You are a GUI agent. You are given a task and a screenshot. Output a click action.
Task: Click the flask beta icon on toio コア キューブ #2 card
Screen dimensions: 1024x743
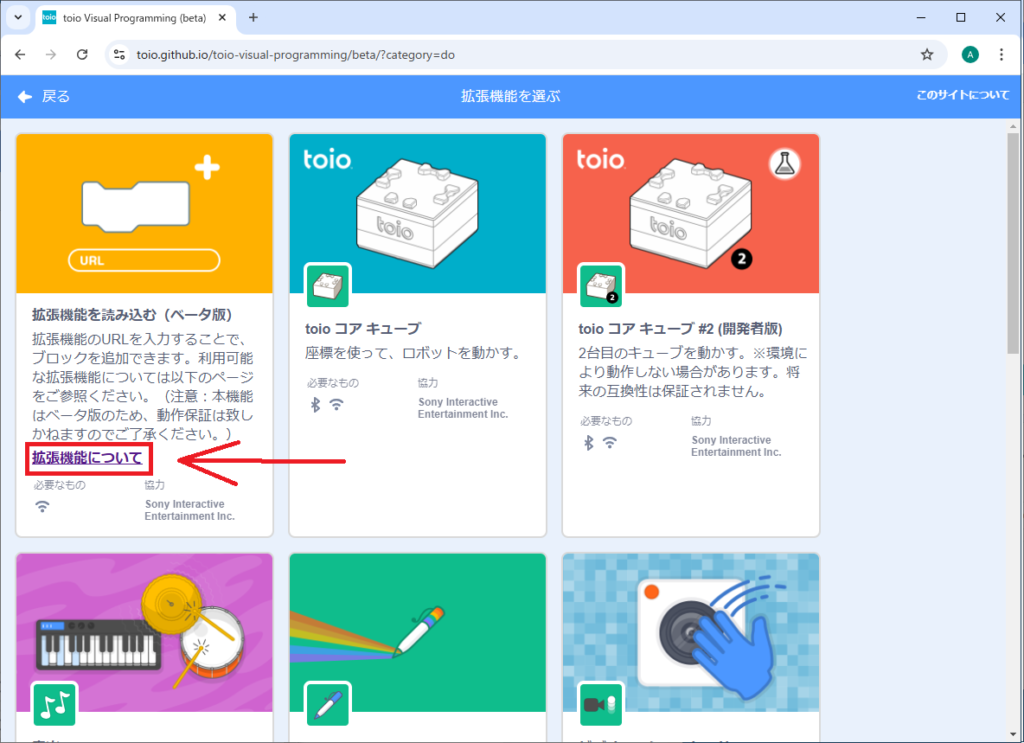click(x=785, y=163)
